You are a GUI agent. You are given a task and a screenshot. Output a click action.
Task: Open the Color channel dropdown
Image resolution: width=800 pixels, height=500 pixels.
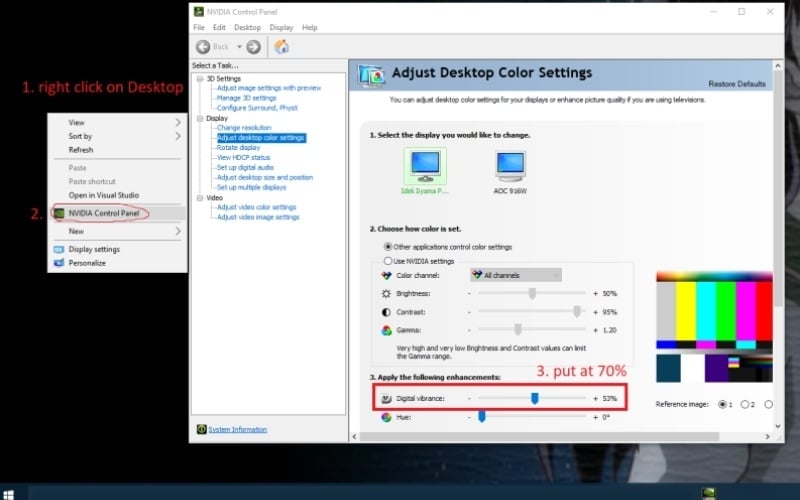pos(515,275)
